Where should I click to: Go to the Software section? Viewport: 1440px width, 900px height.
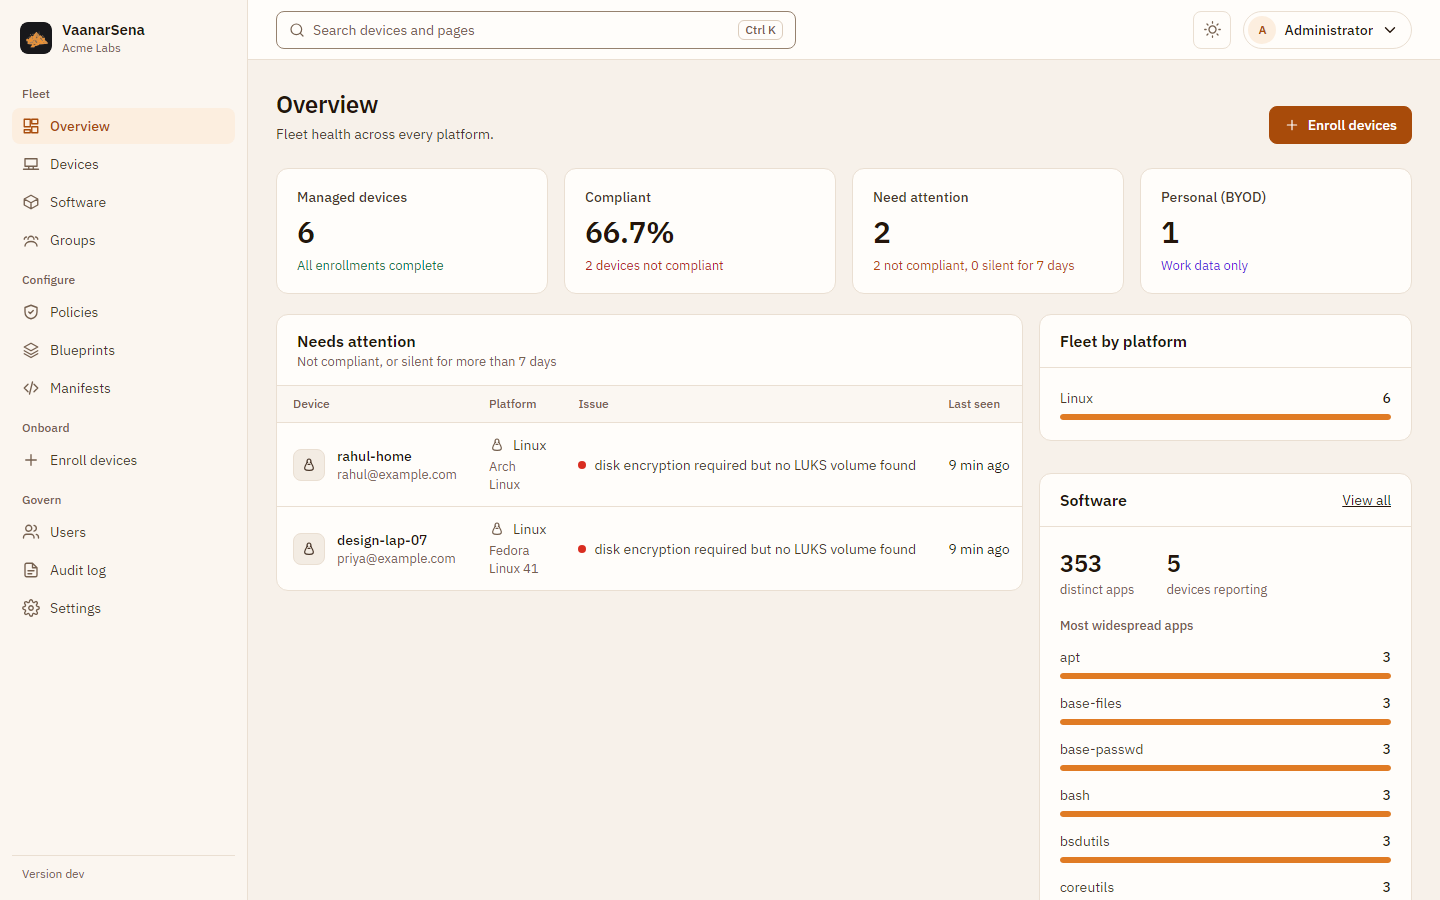123,202
